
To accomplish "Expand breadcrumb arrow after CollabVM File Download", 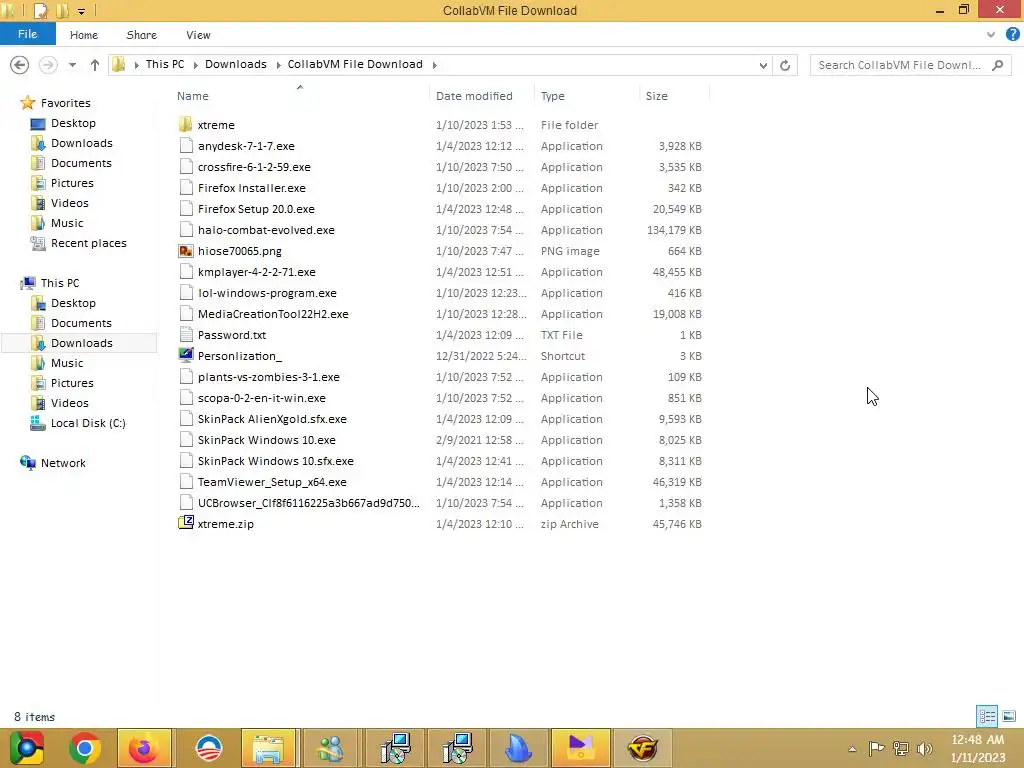I will pyautogui.click(x=434, y=65).
